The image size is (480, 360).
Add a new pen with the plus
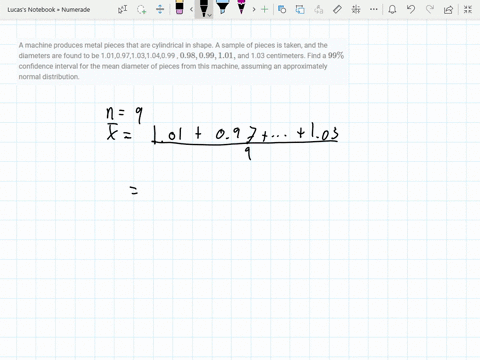click(265, 9)
